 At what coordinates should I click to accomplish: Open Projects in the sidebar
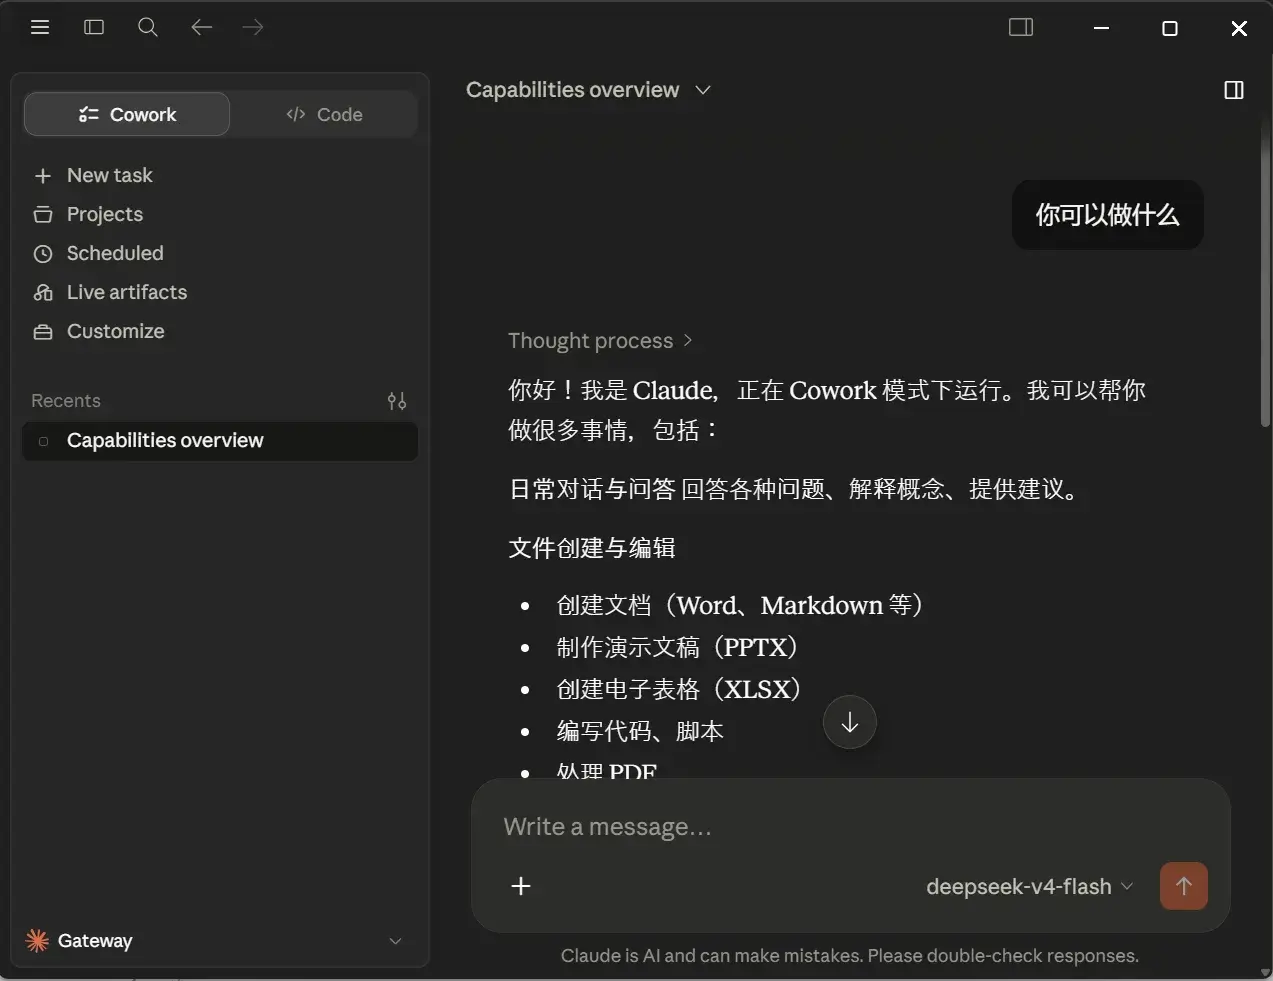[88, 214]
